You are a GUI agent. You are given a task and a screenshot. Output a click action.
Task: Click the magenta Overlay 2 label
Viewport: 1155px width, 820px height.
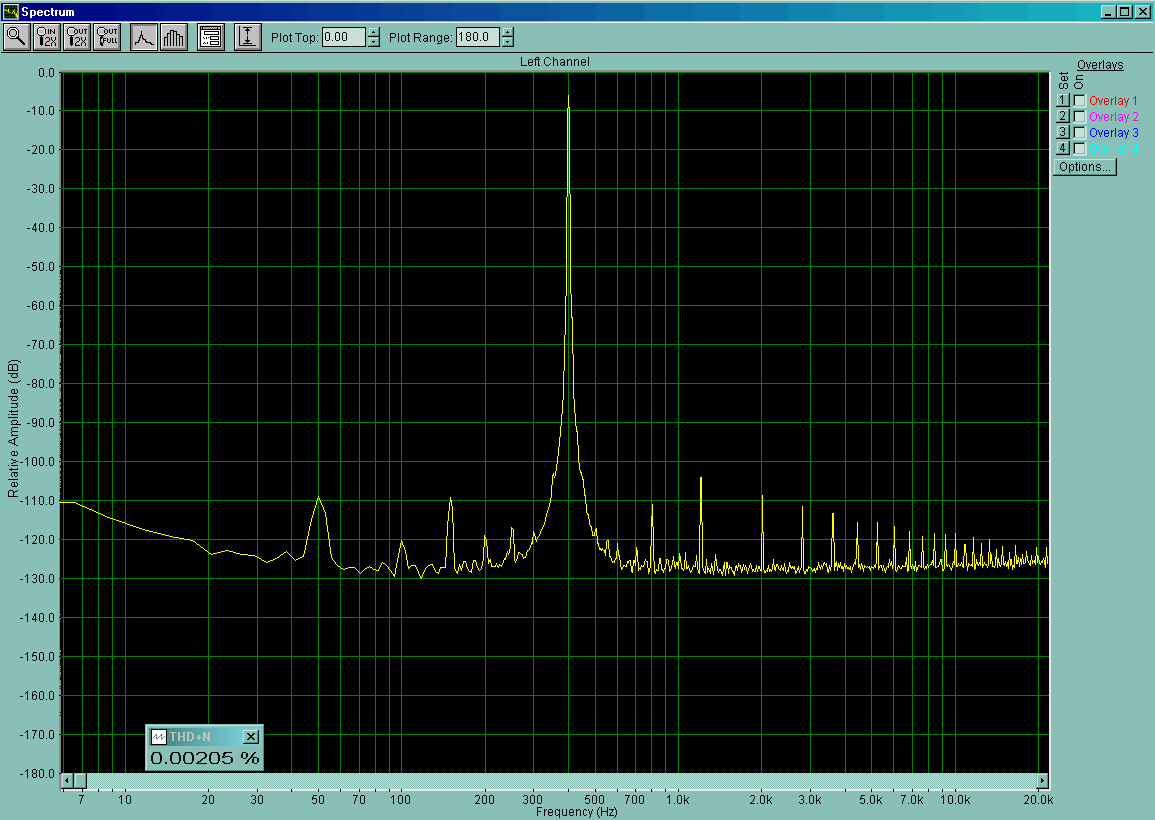pyautogui.click(x=1114, y=116)
